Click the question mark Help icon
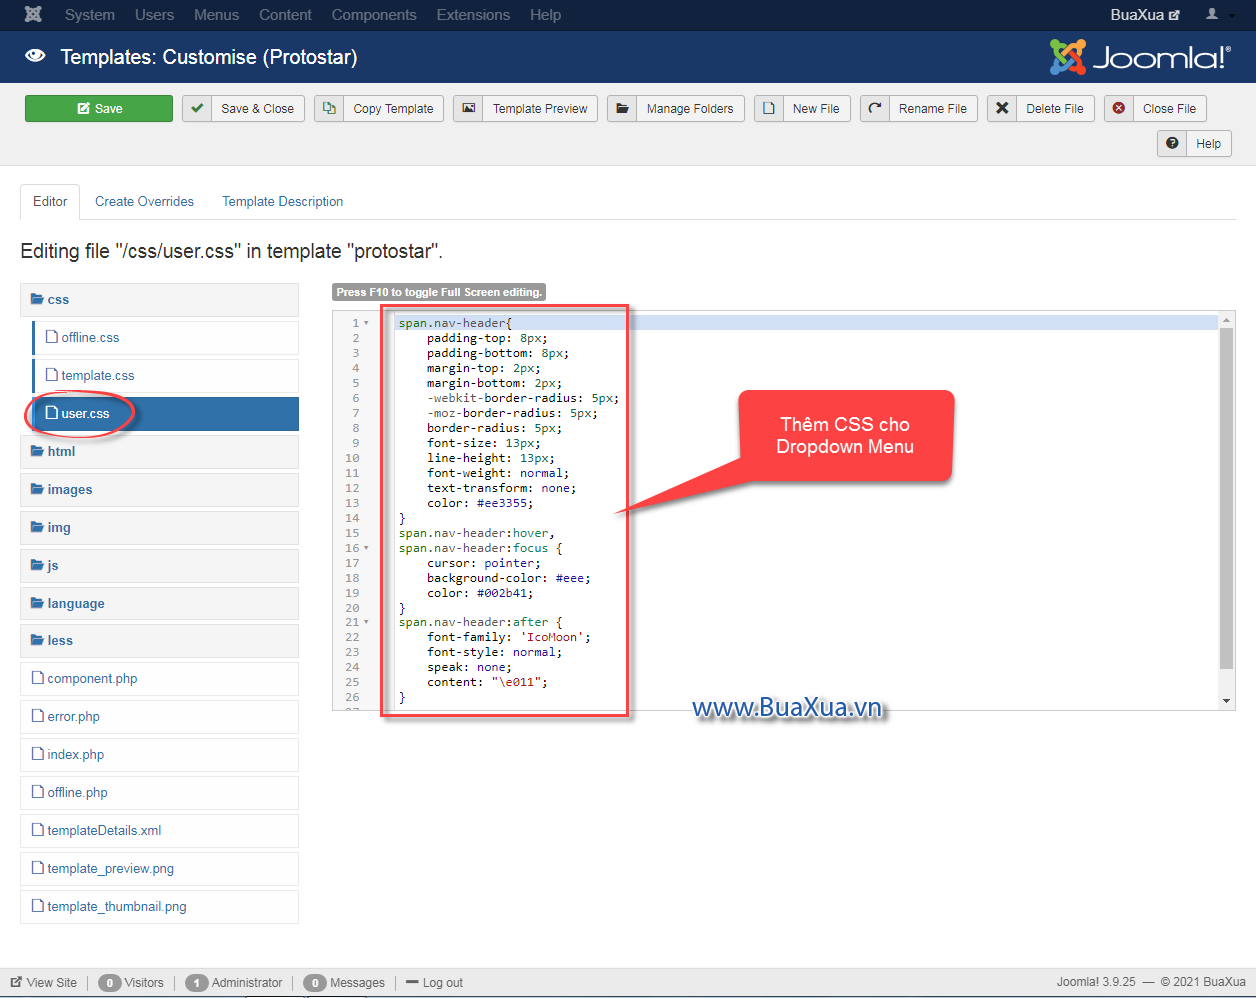Screen dimensions: 1256x998 (1172, 144)
